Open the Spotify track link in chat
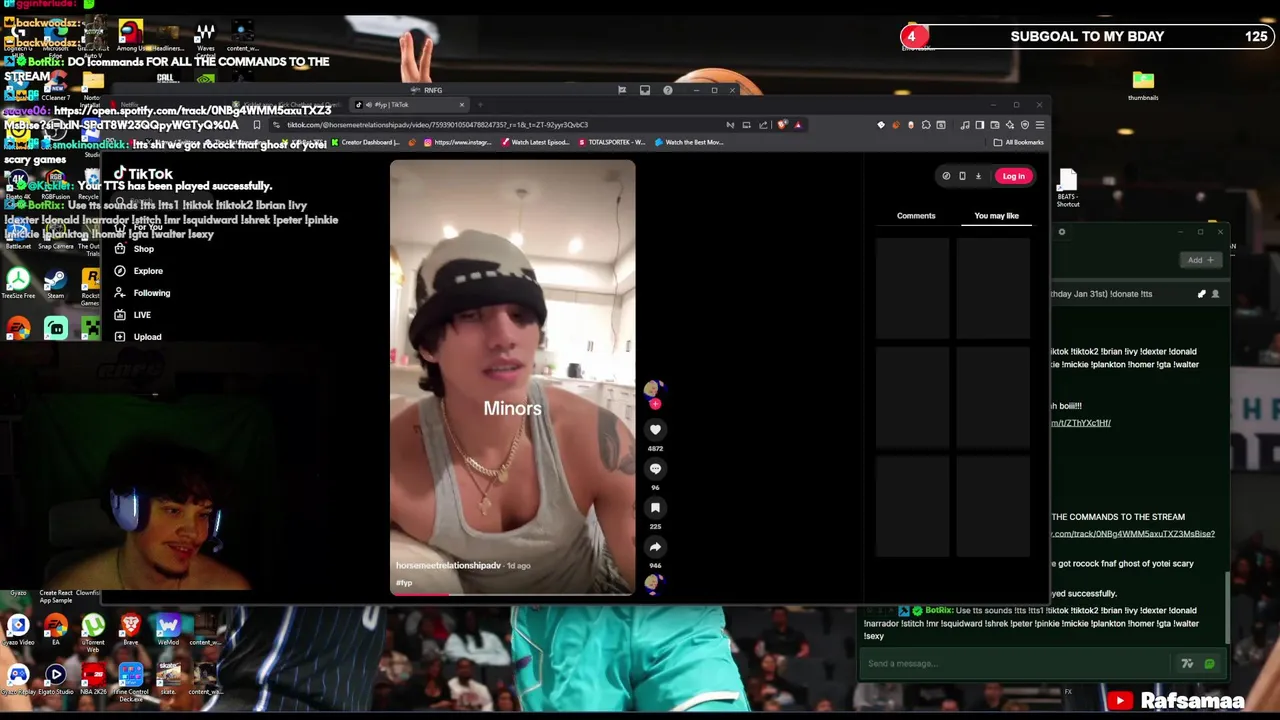The height and width of the screenshot is (720, 1280). (1133, 534)
